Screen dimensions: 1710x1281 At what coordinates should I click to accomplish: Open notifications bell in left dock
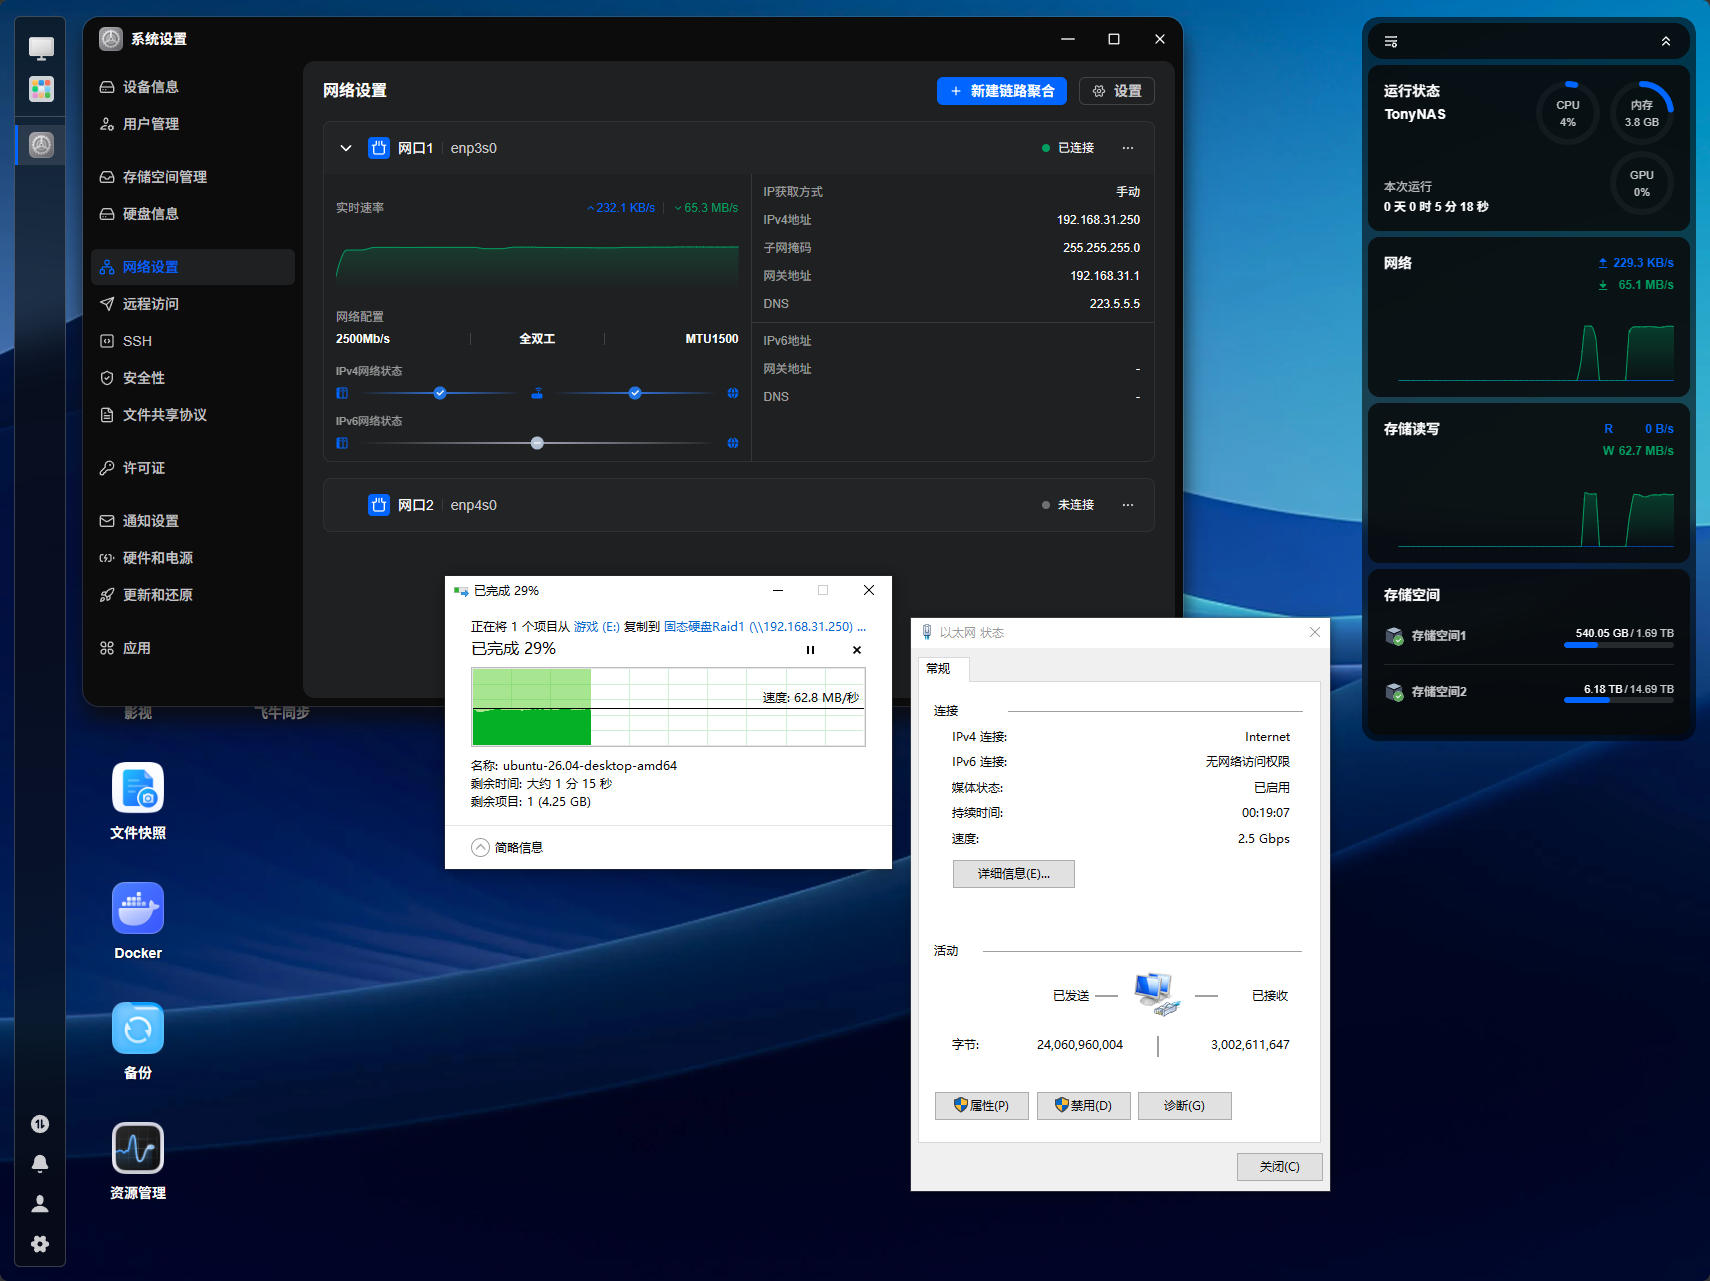[40, 1163]
